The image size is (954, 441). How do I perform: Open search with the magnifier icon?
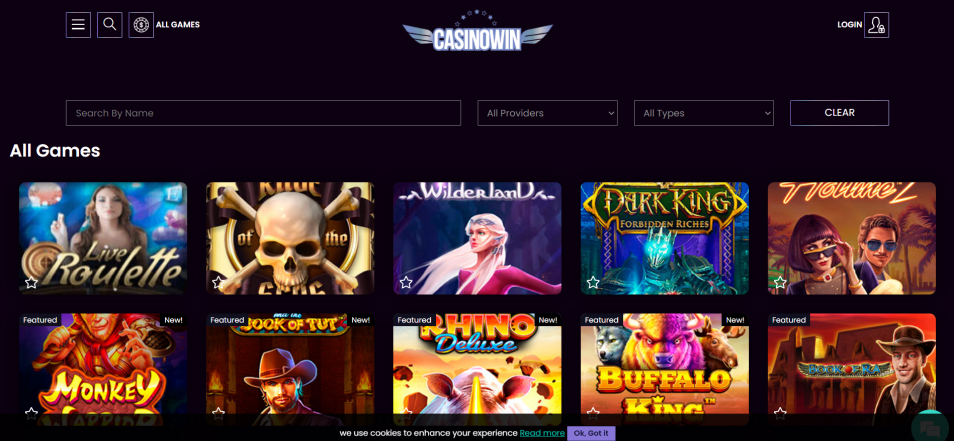110,25
